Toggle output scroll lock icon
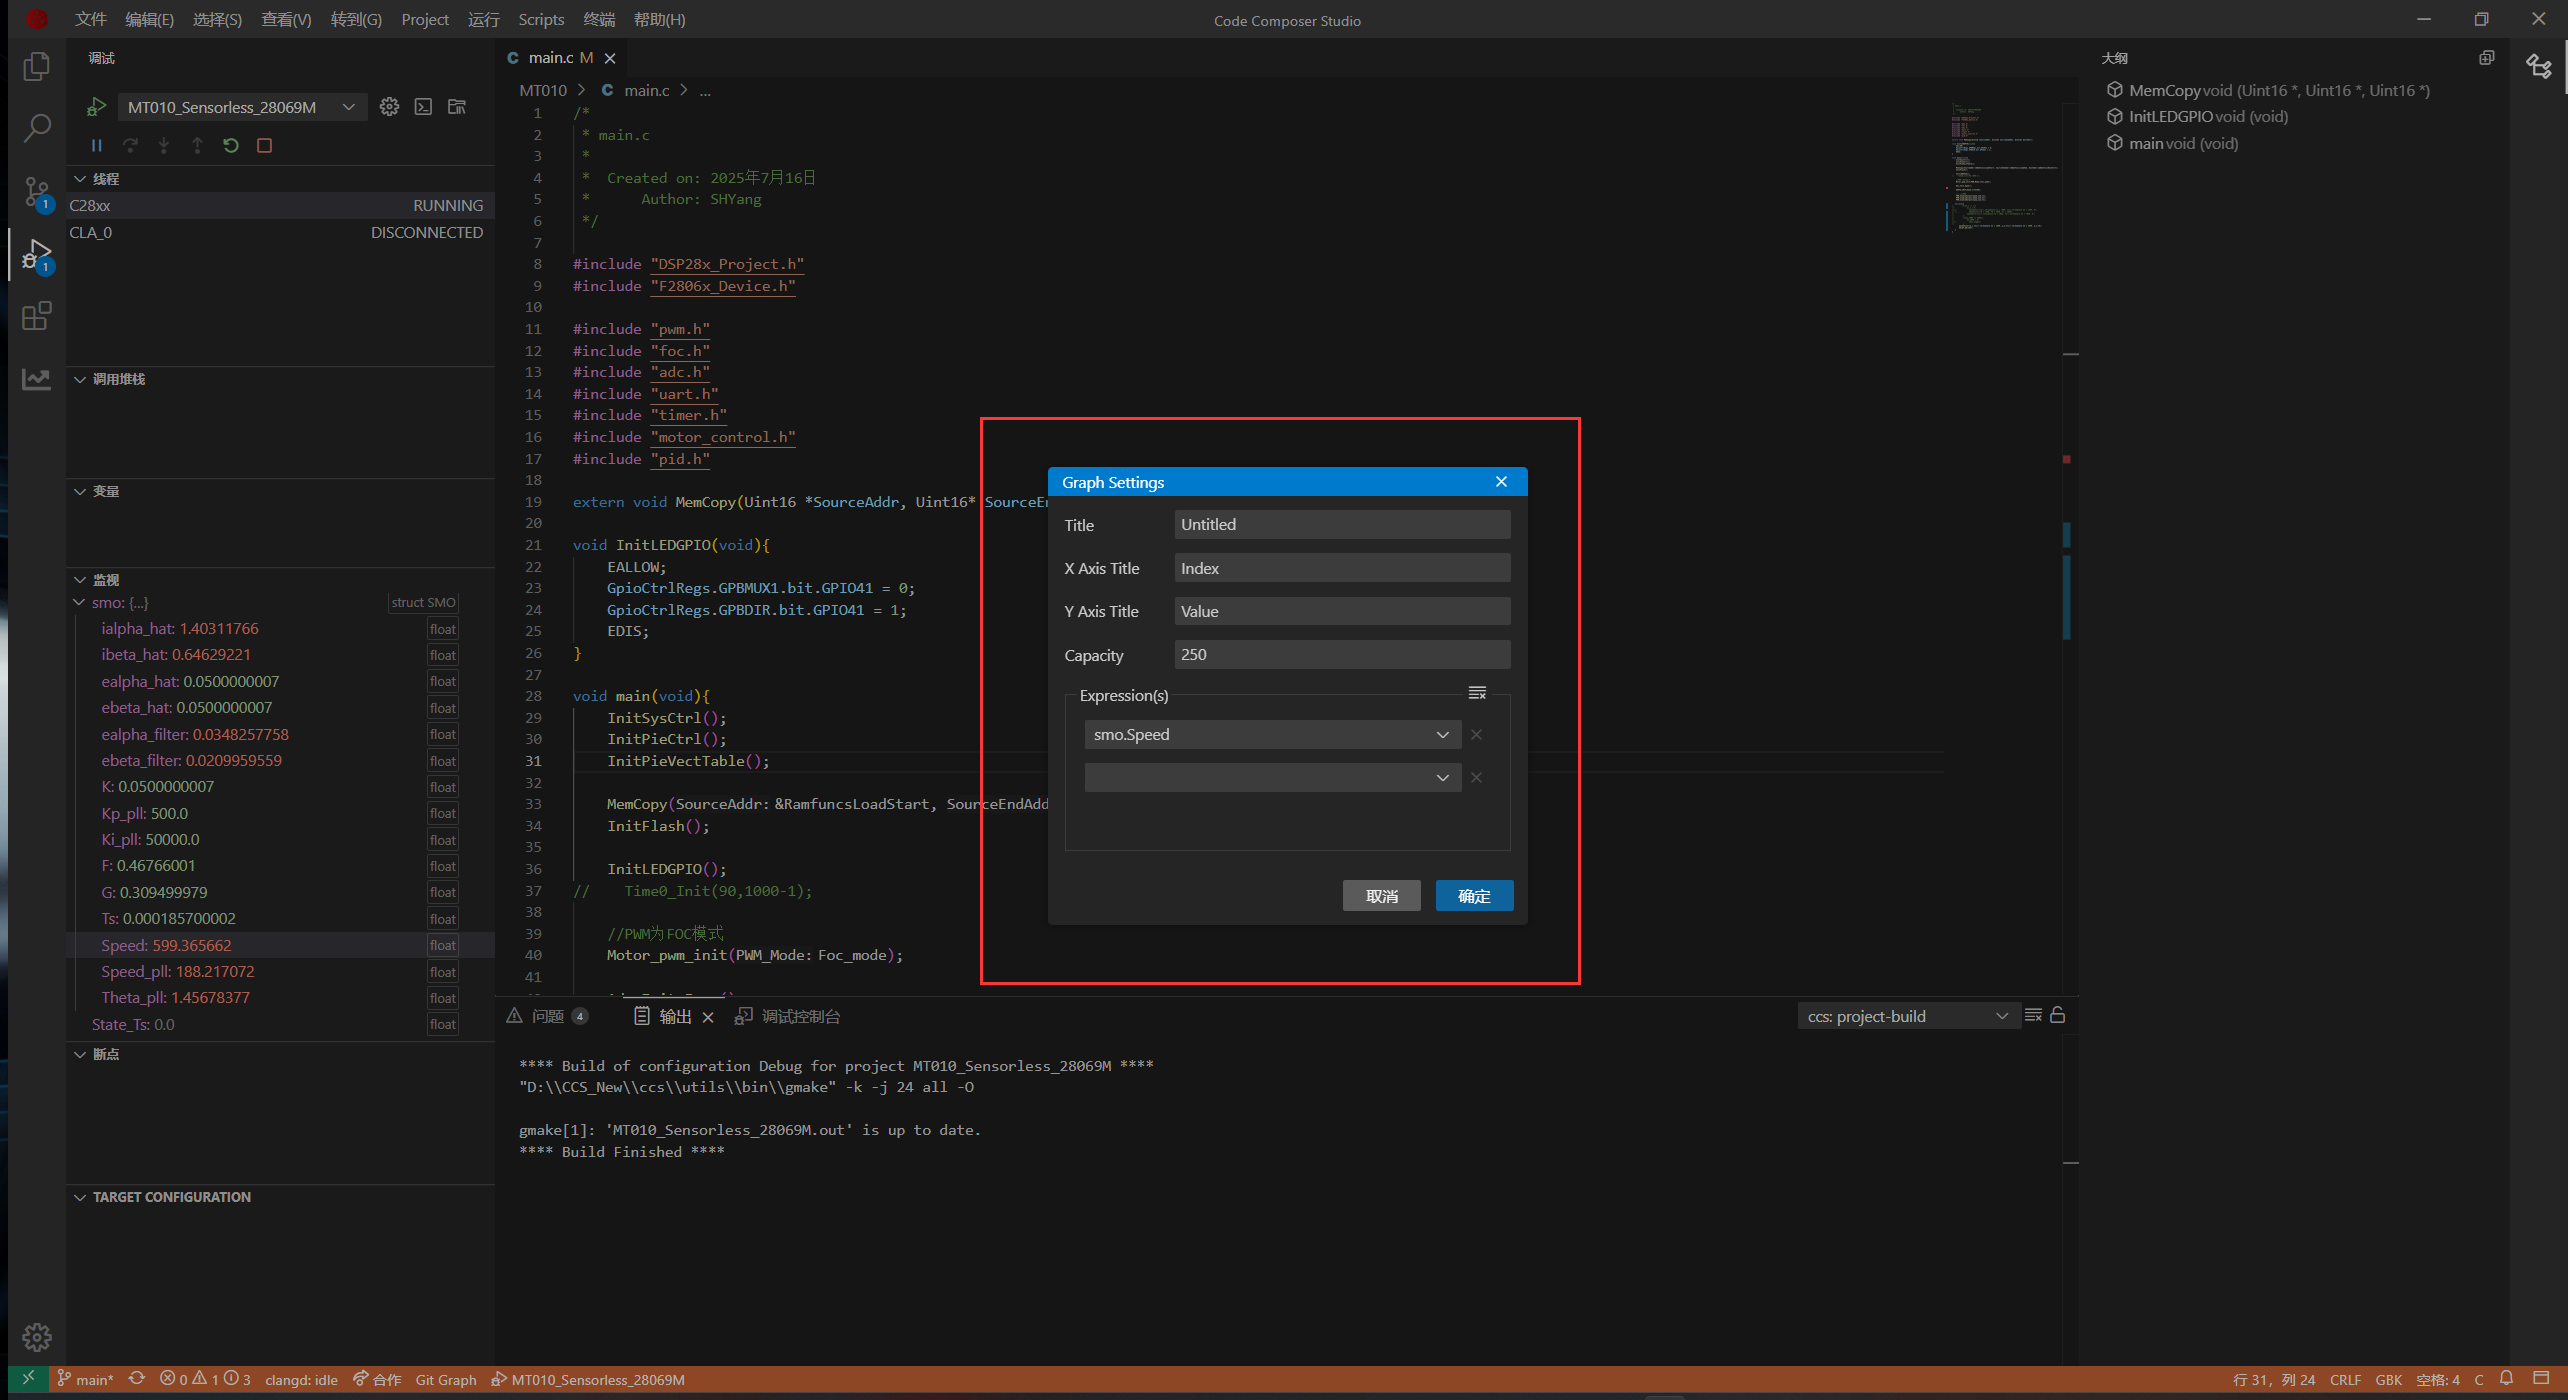The height and width of the screenshot is (1400, 2568). pos(2057,1015)
